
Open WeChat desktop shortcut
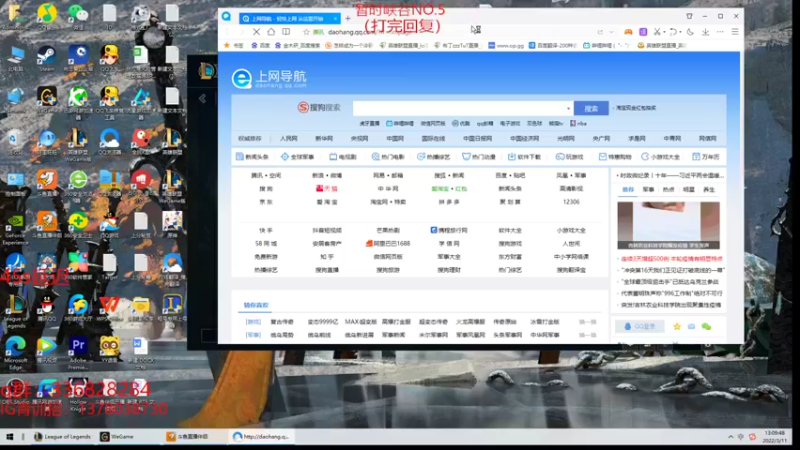click(x=78, y=15)
